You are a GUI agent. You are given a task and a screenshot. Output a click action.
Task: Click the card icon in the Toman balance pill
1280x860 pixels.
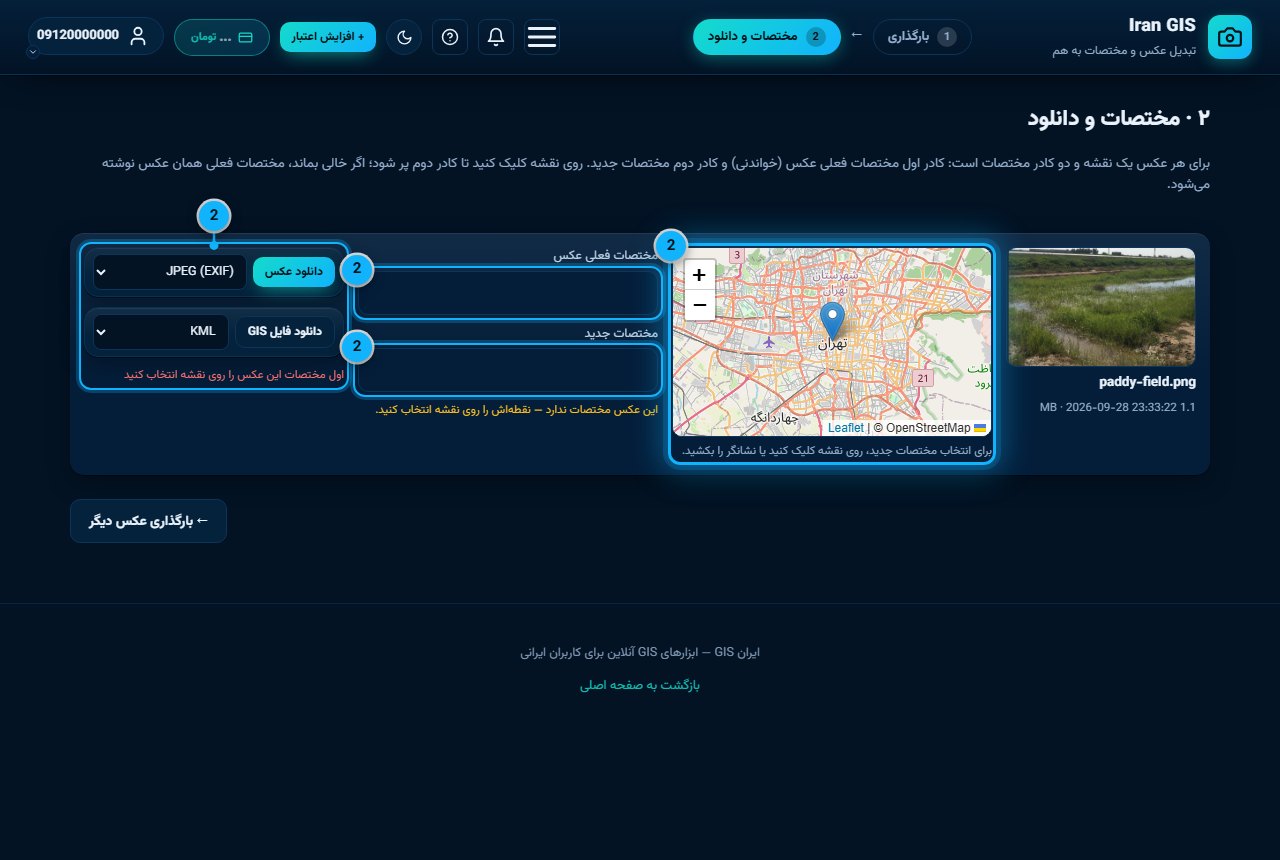[x=245, y=37]
